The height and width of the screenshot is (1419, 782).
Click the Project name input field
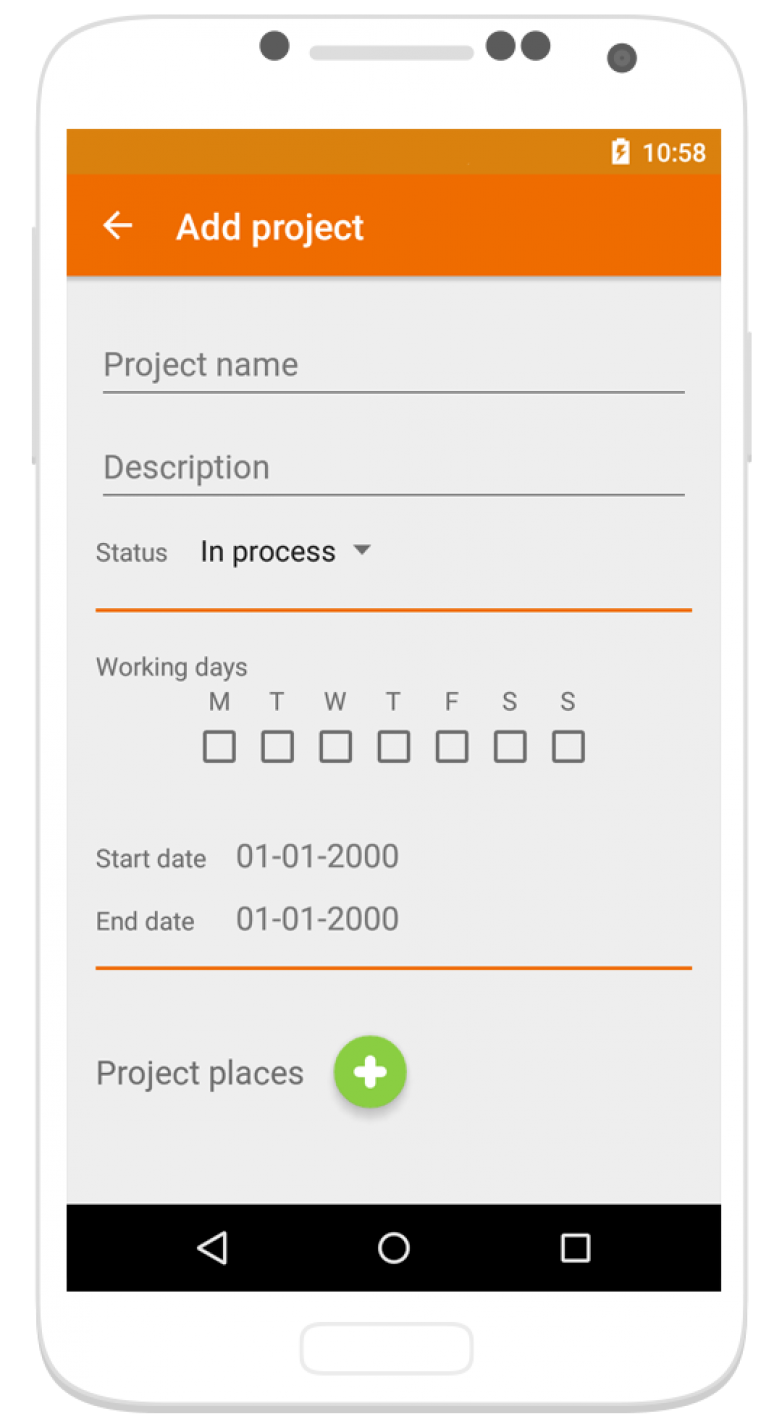[x=393, y=365]
